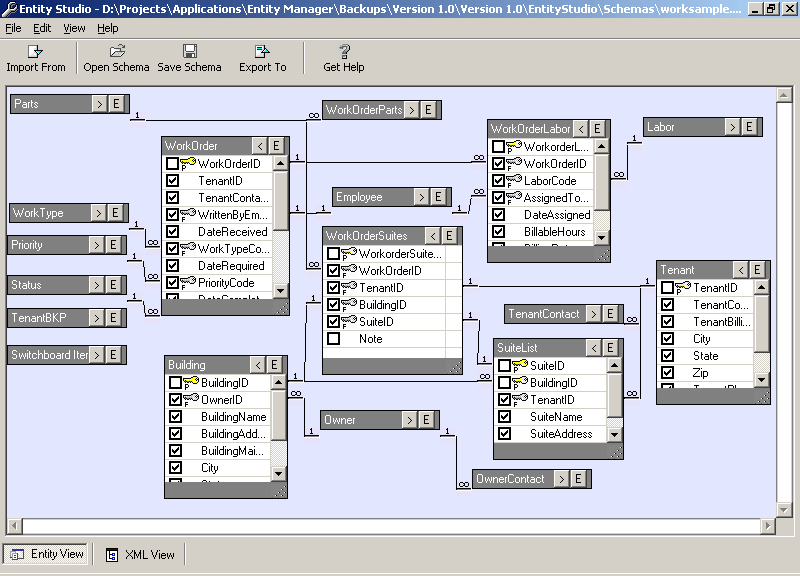
Task: Click the Open Schema toolbar icon
Action: 117,51
